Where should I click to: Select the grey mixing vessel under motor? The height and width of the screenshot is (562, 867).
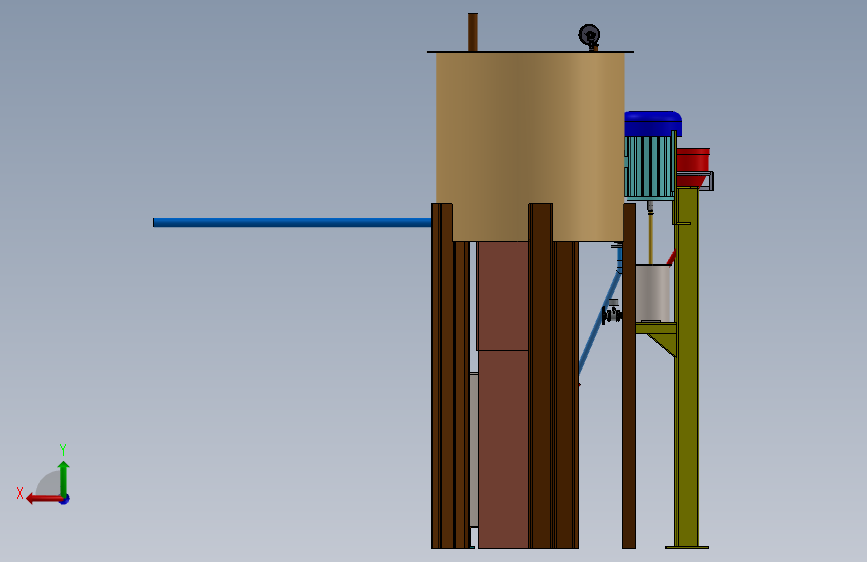click(653, 293)
